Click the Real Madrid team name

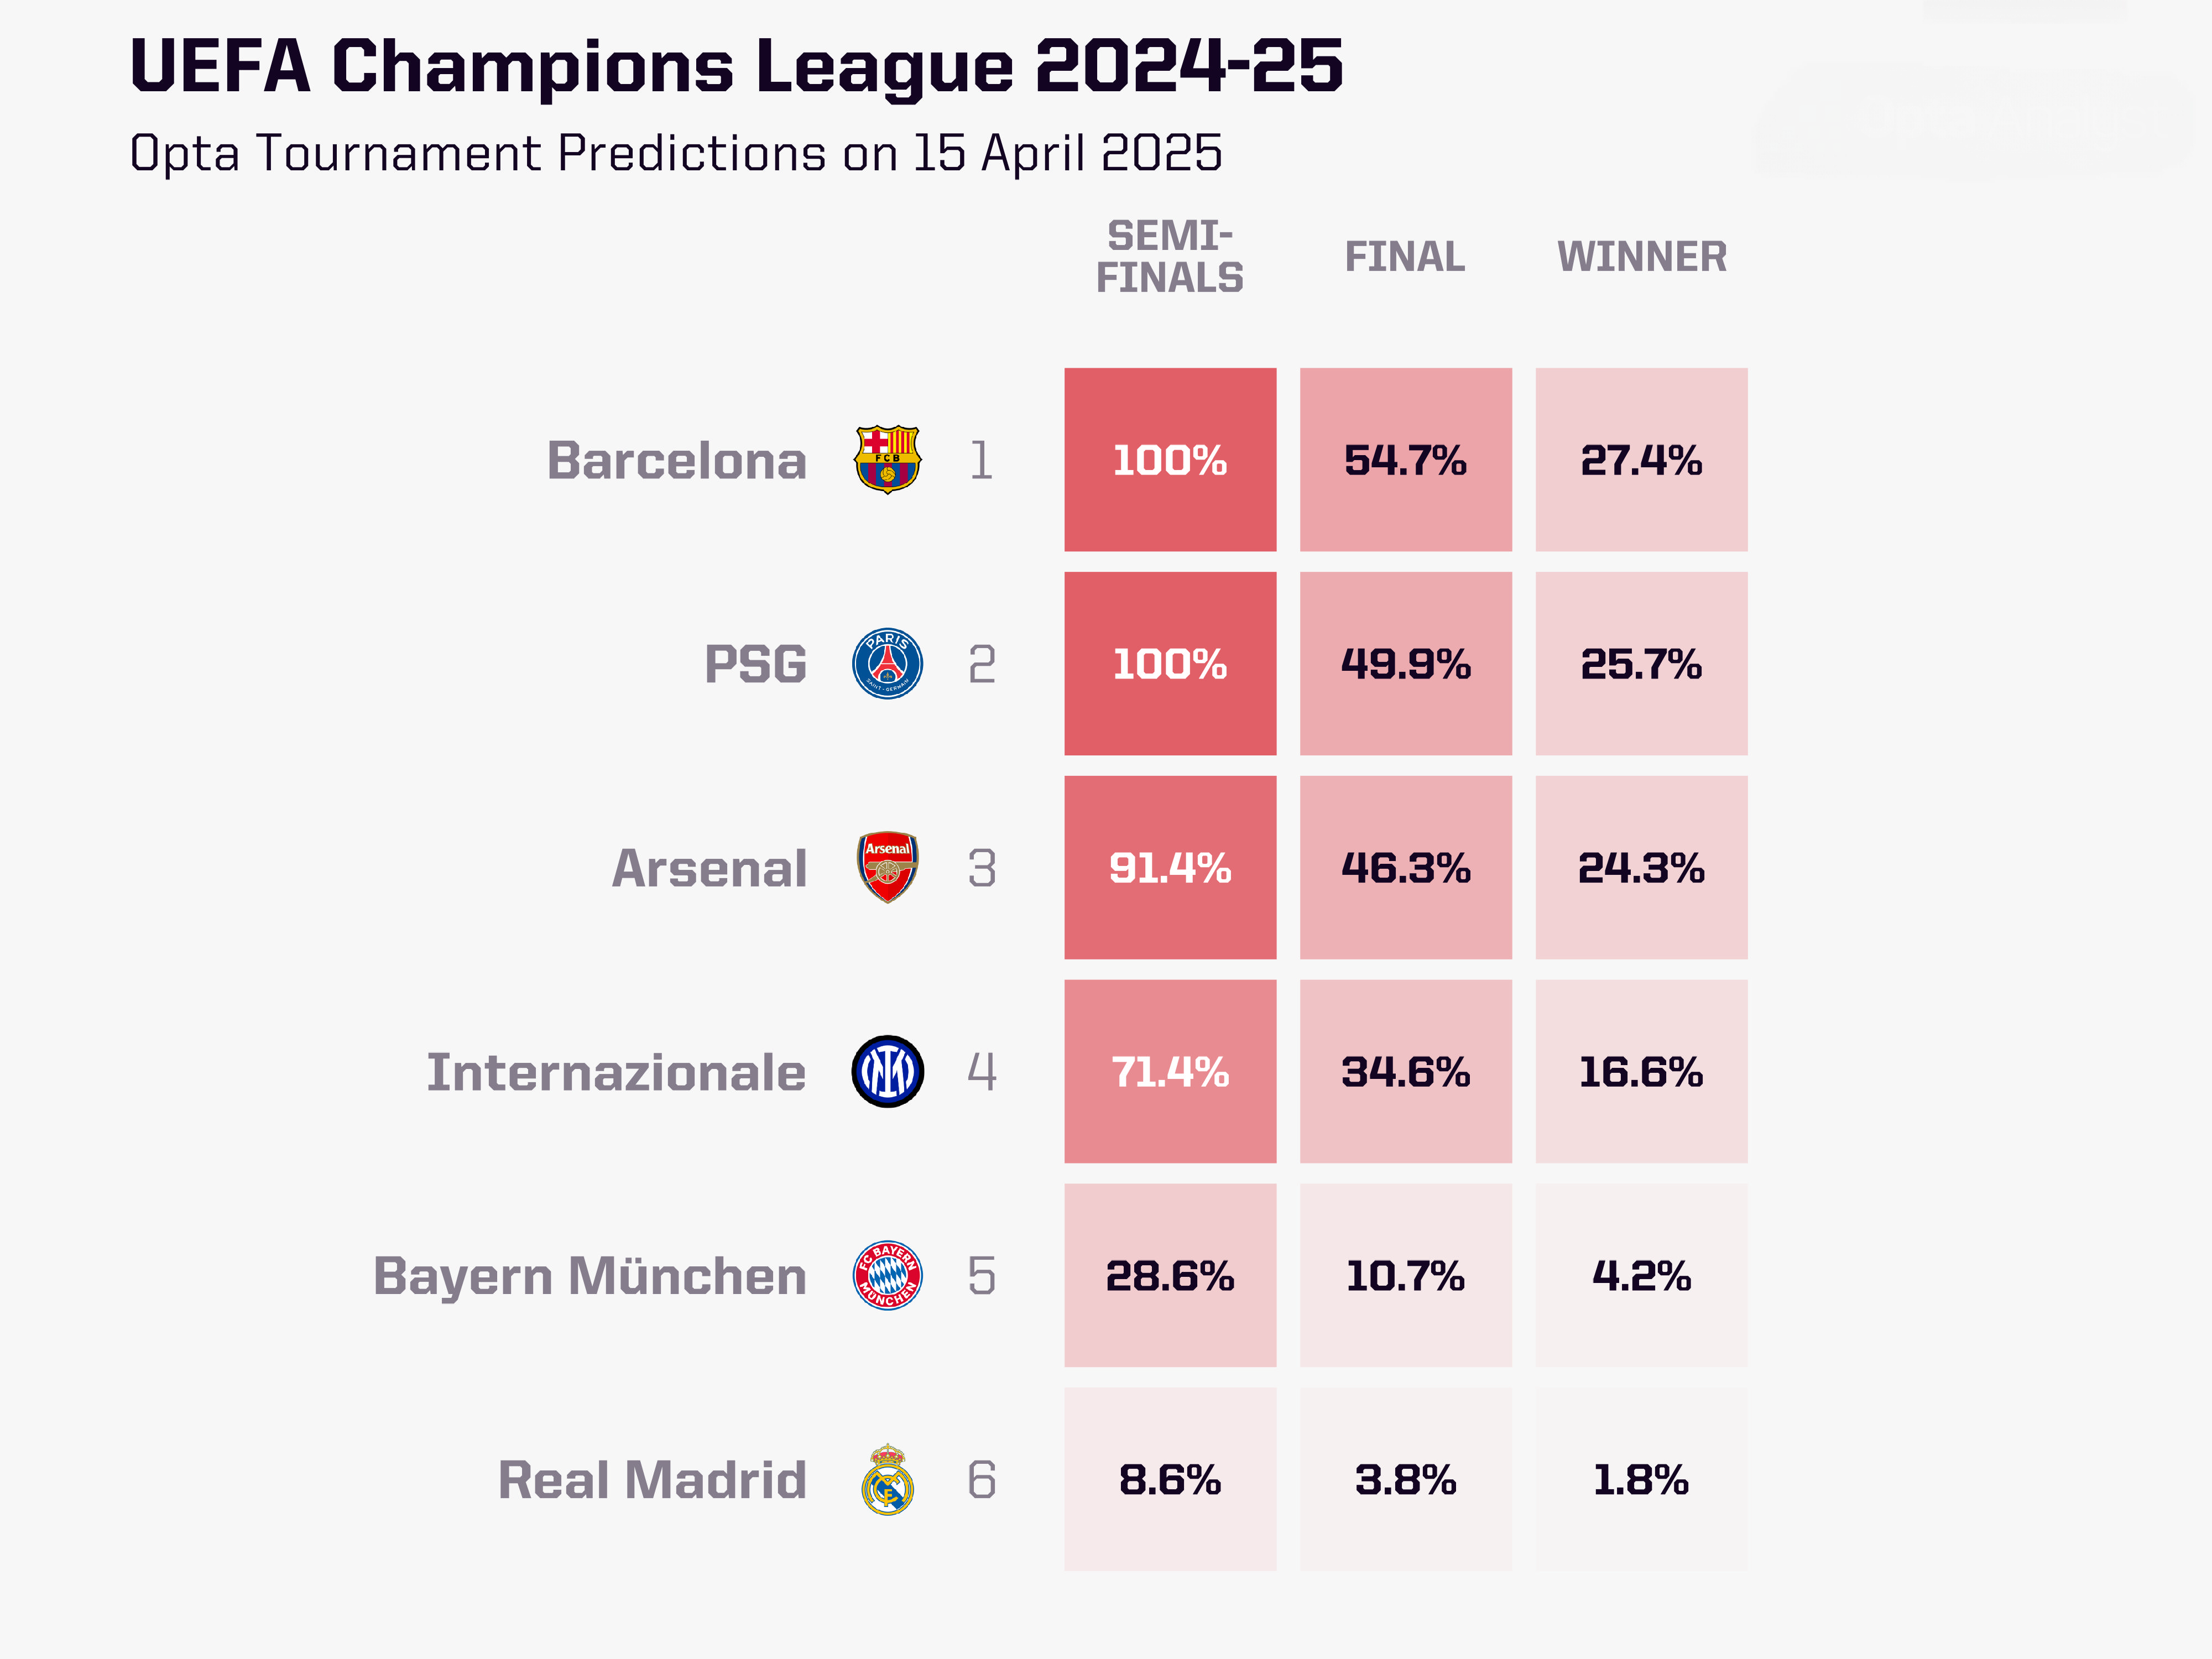(x=652, y=1480)
